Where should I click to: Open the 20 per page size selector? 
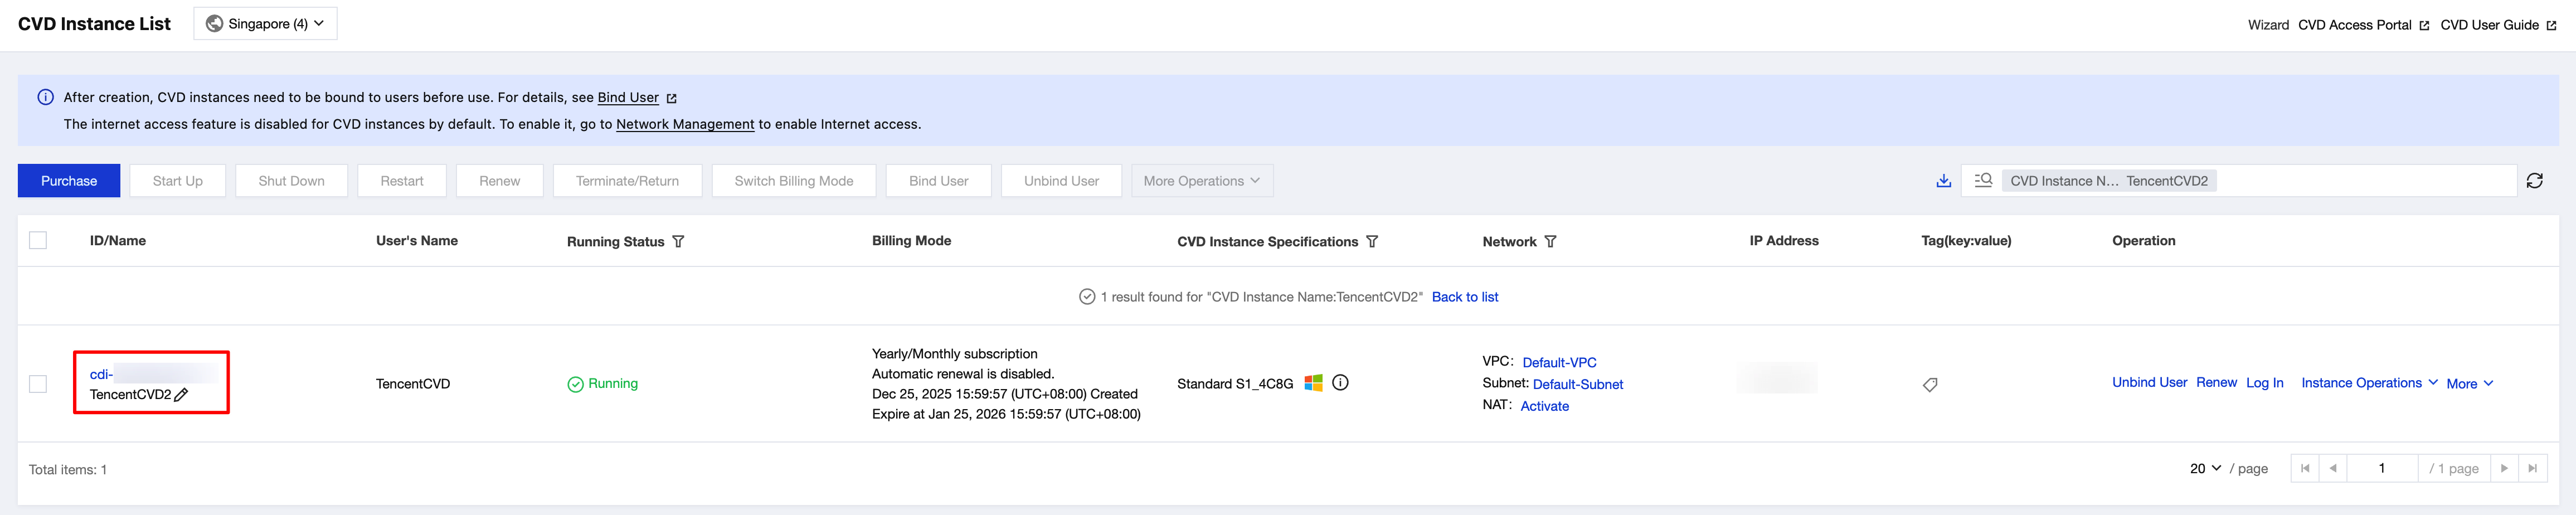tap(2205, 468)
